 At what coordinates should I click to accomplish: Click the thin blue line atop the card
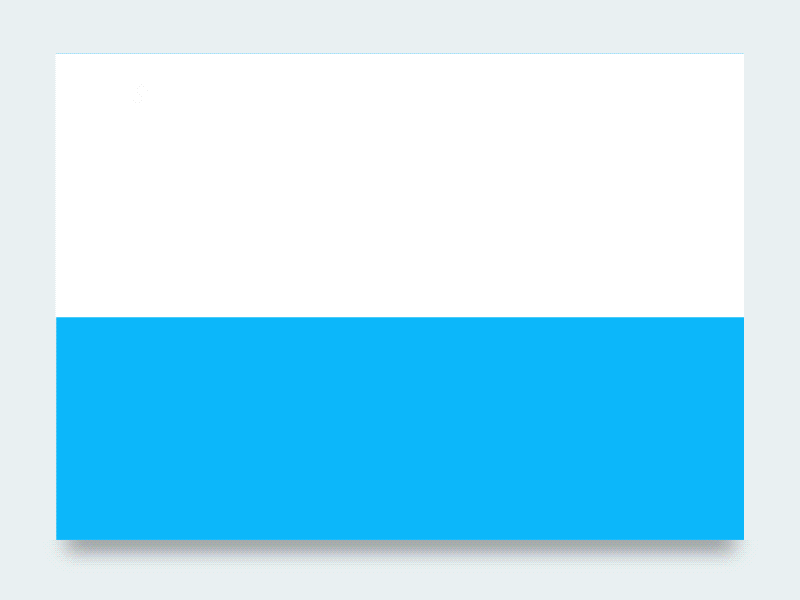399,53
